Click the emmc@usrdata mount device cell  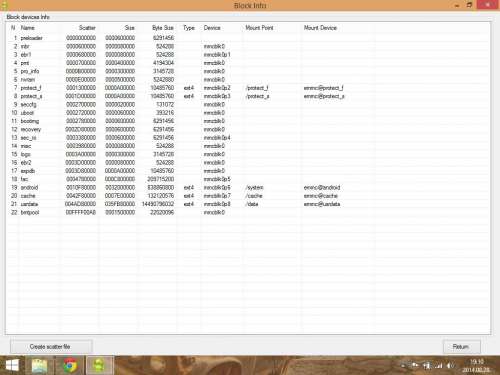[x=322, y=204]
